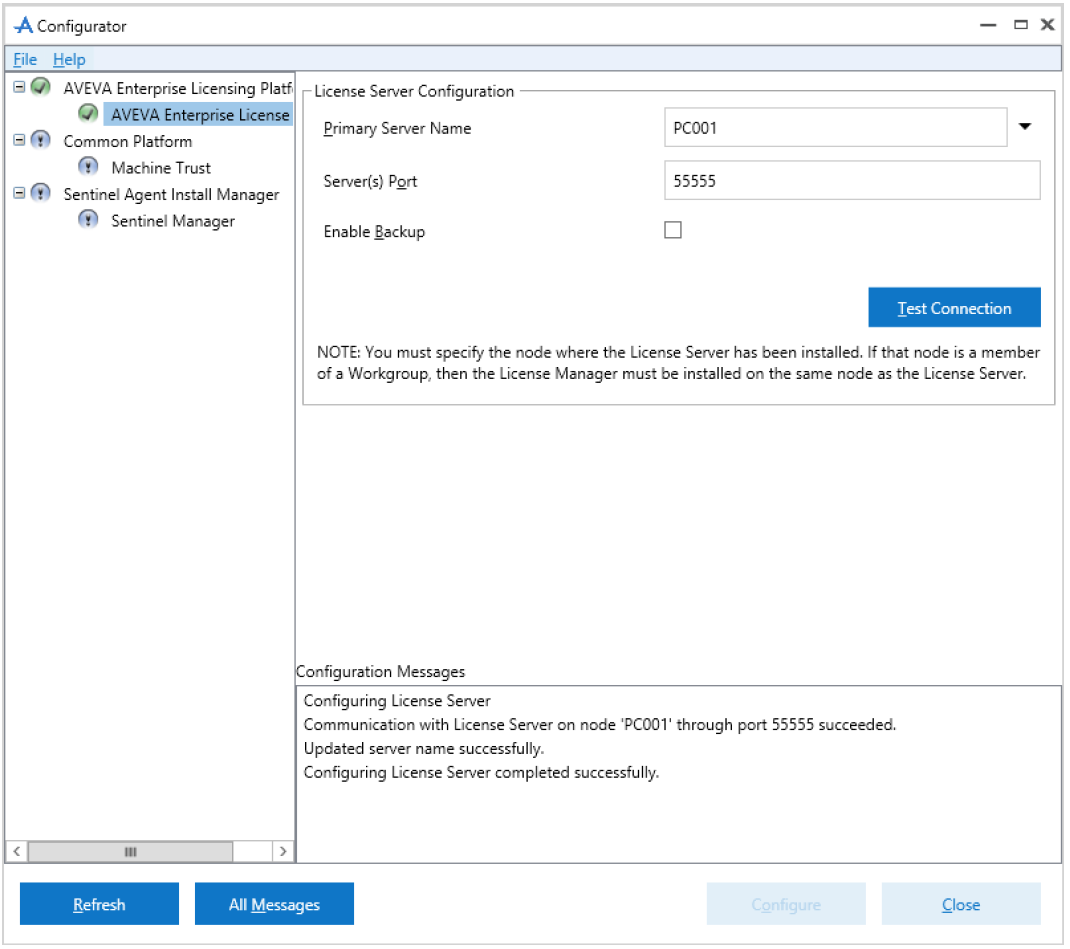Click the Test Connection button
This screenshot has height=949, width=1070.
956,308
